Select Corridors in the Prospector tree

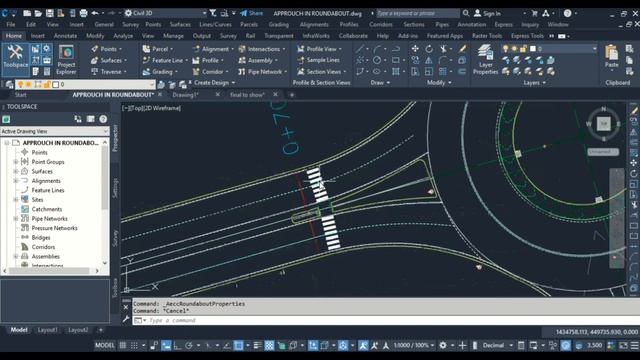tap(43, 247)
